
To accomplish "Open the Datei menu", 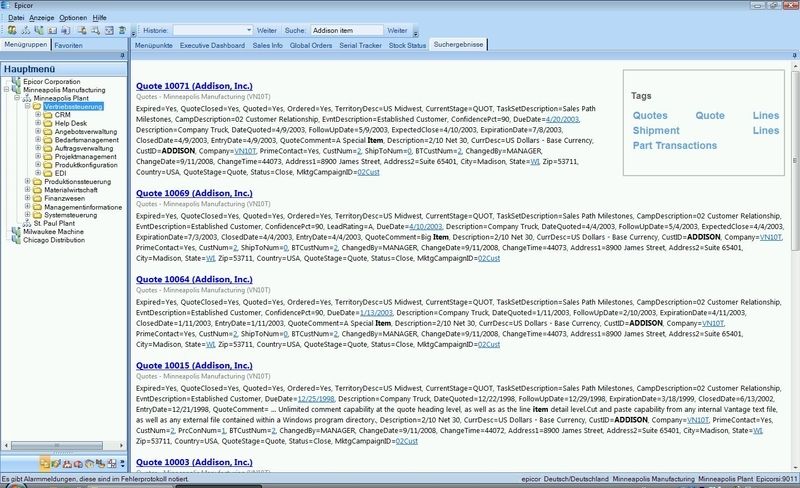I will coord(16,18).
